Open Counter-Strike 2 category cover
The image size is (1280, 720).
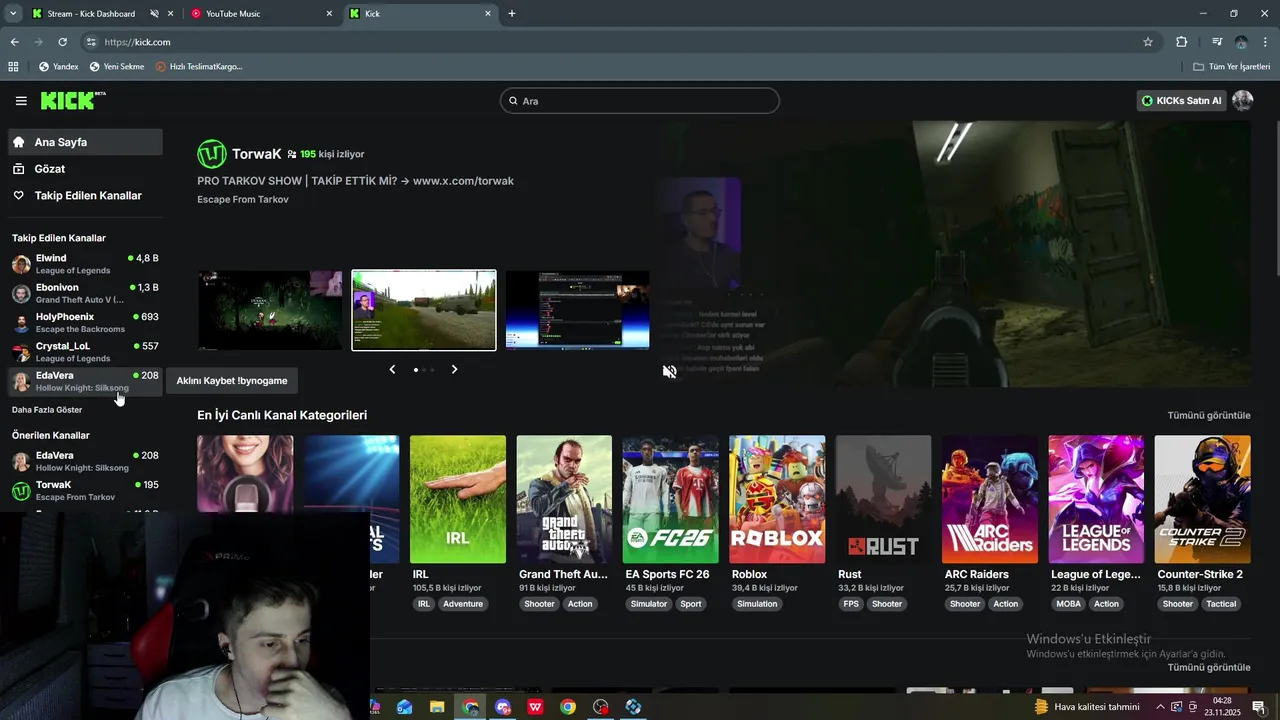click(1202, 499)
